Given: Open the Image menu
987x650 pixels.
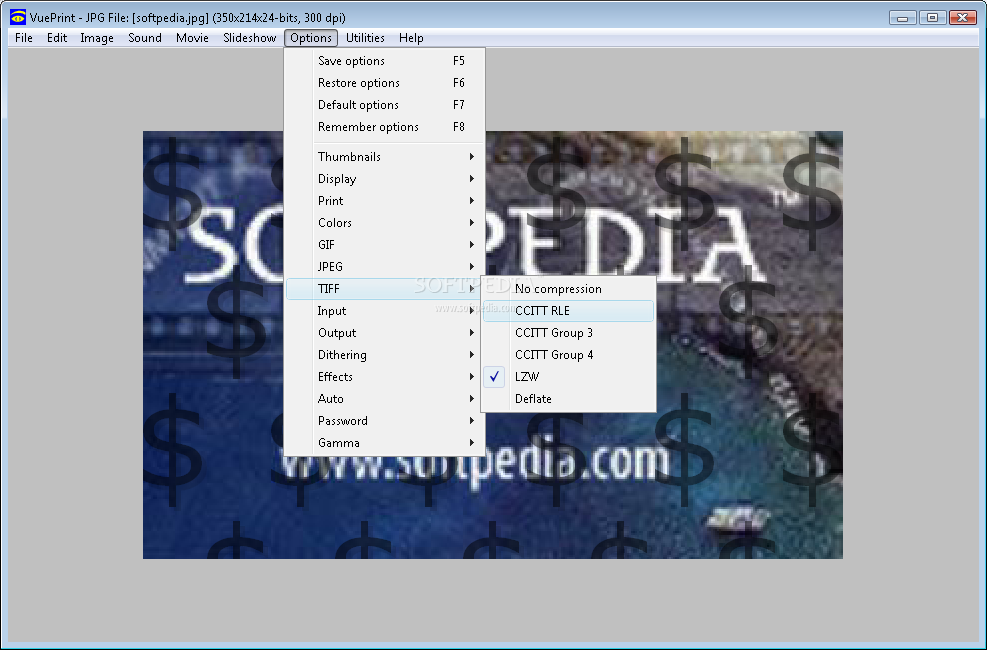Looking at the screenshot, I should click(x=97, y=38).
